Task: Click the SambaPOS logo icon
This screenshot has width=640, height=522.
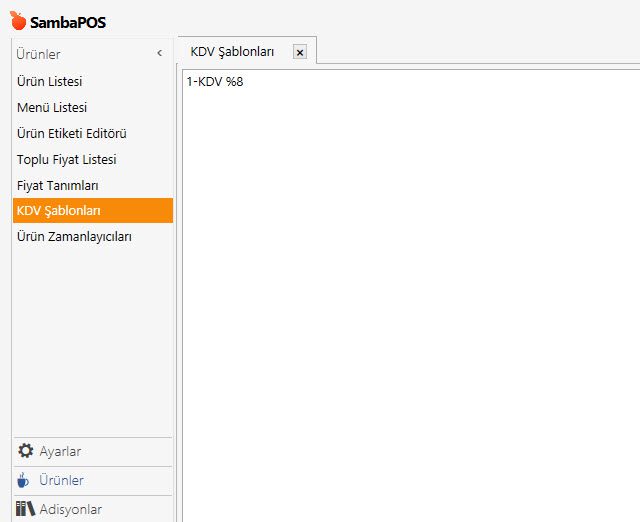Action: pos(18,20)
